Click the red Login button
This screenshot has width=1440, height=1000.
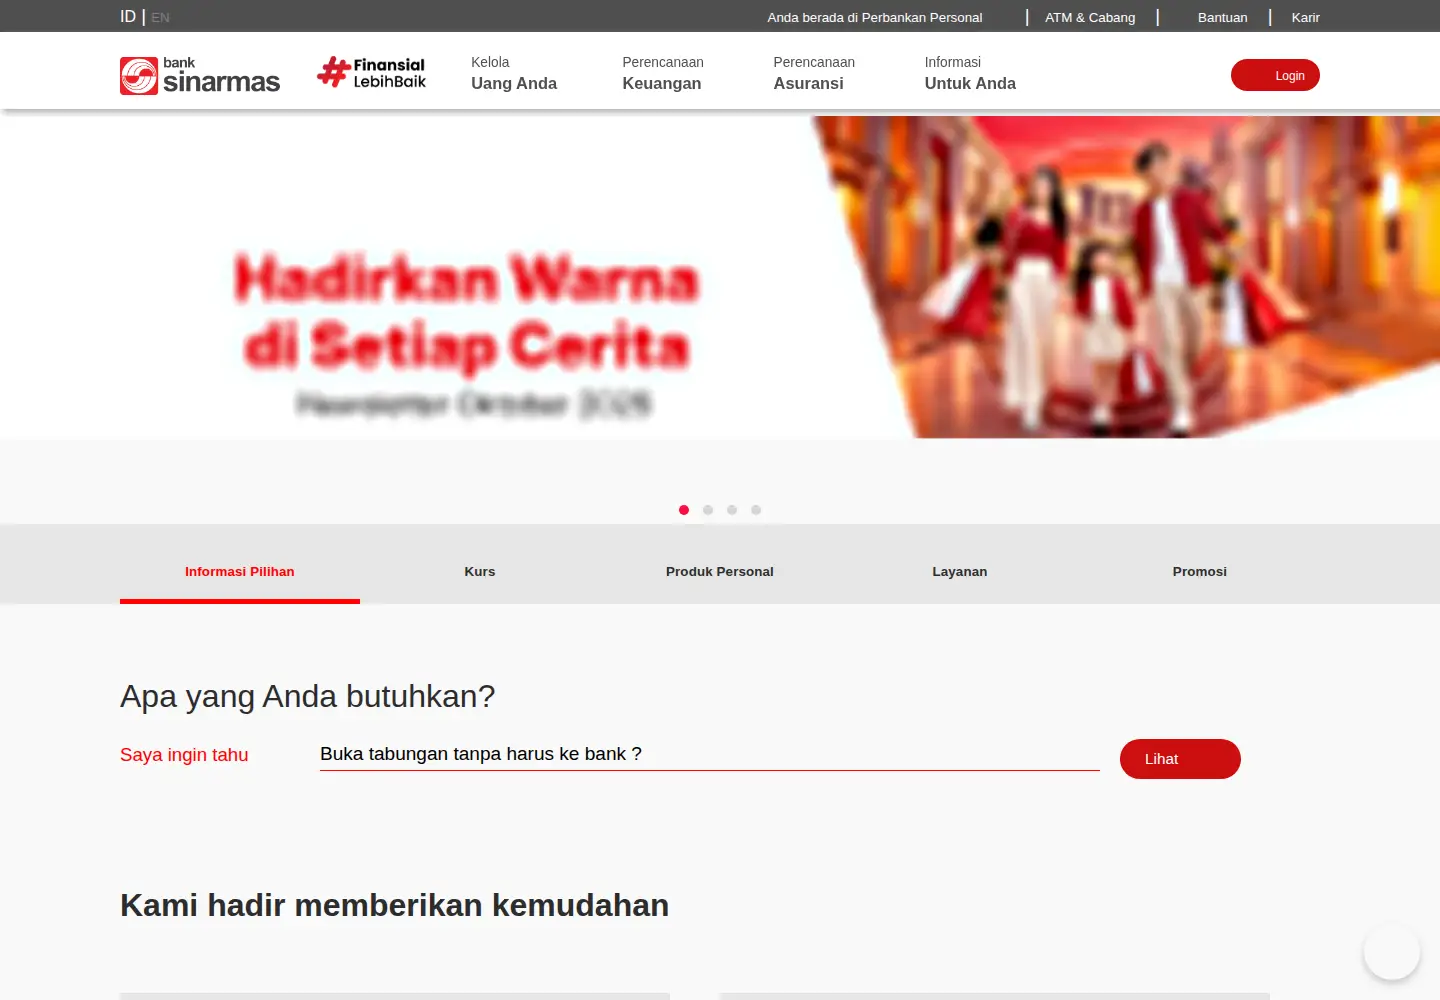click(1275, 75)
